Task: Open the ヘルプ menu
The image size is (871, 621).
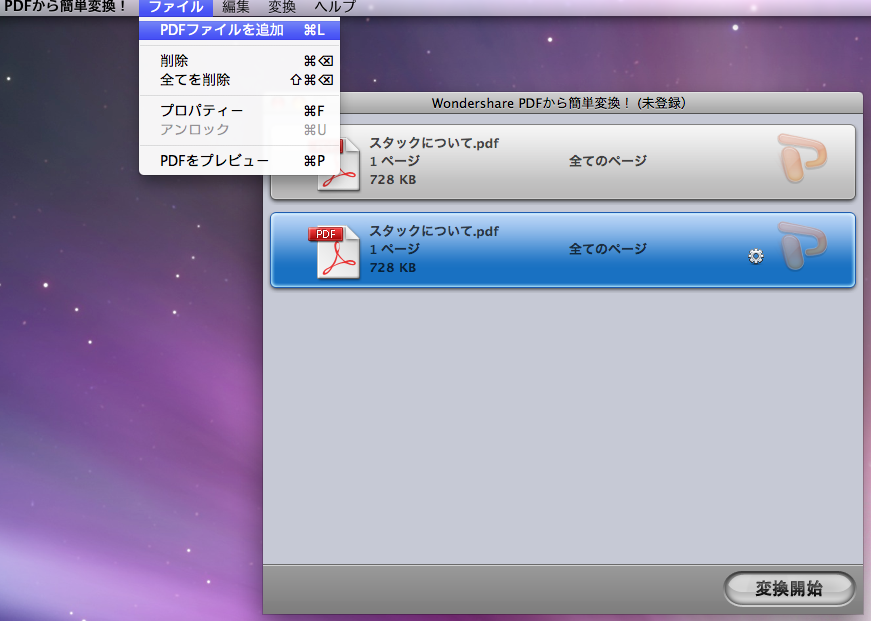Action: 334,7
